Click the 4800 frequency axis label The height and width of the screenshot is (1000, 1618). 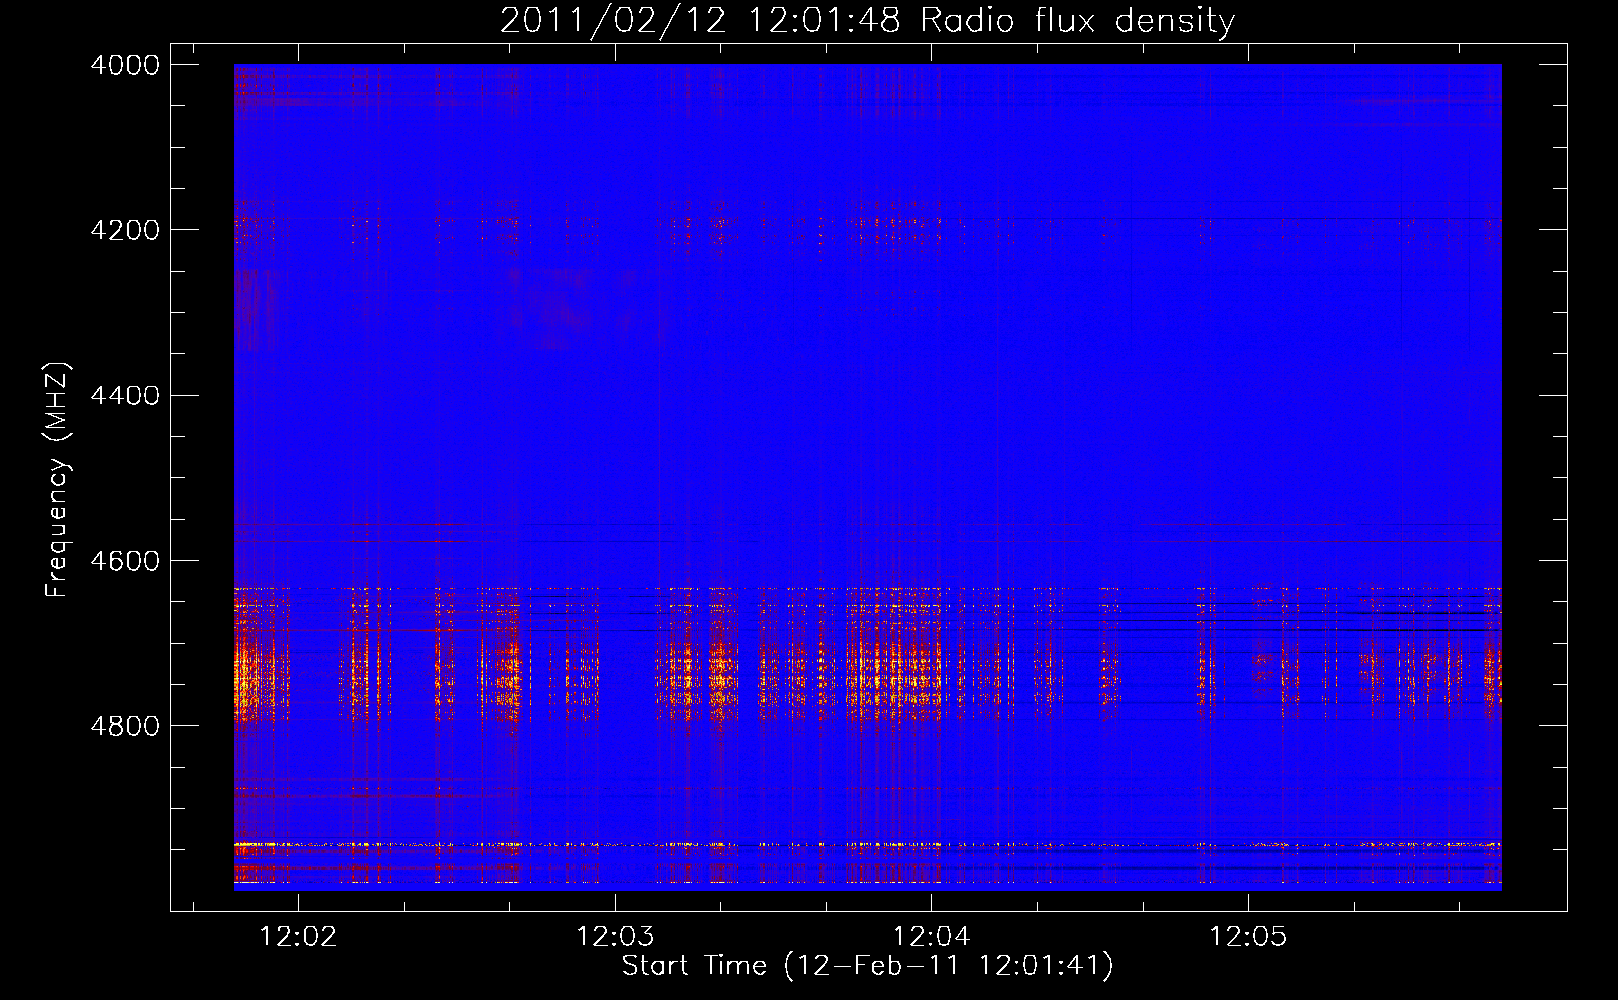124,726
